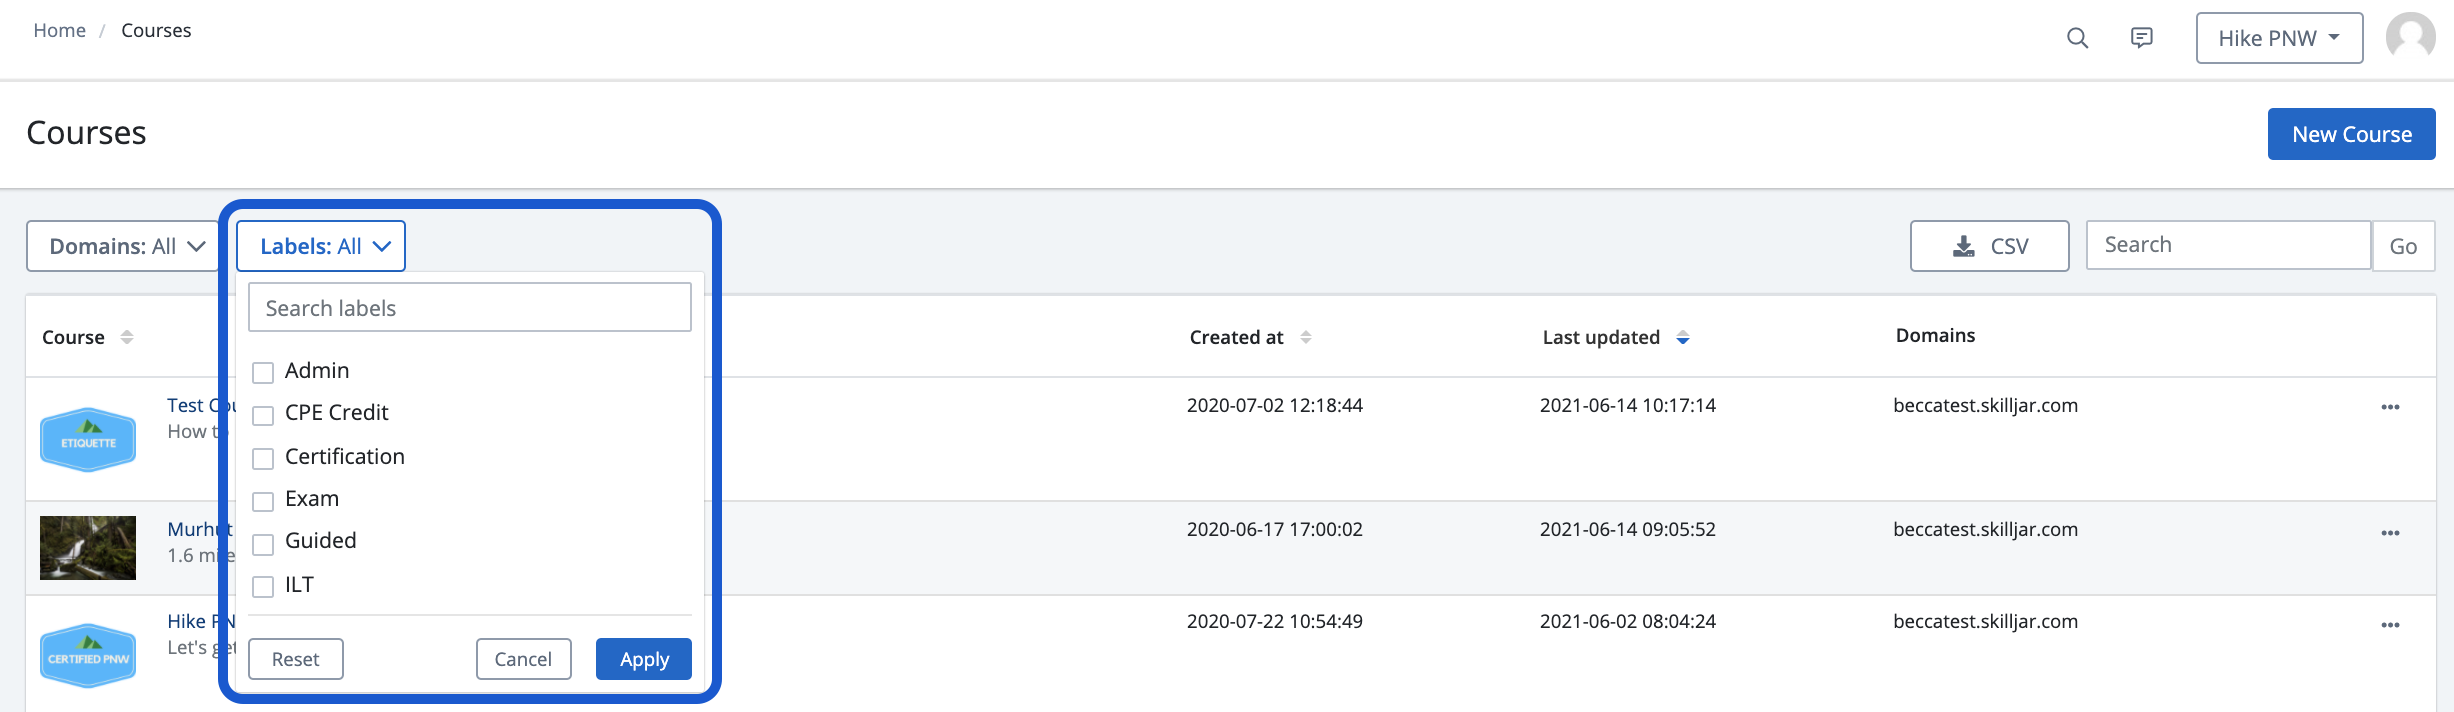
Task: Create a New Course
Action: (x=2351, y=134)
